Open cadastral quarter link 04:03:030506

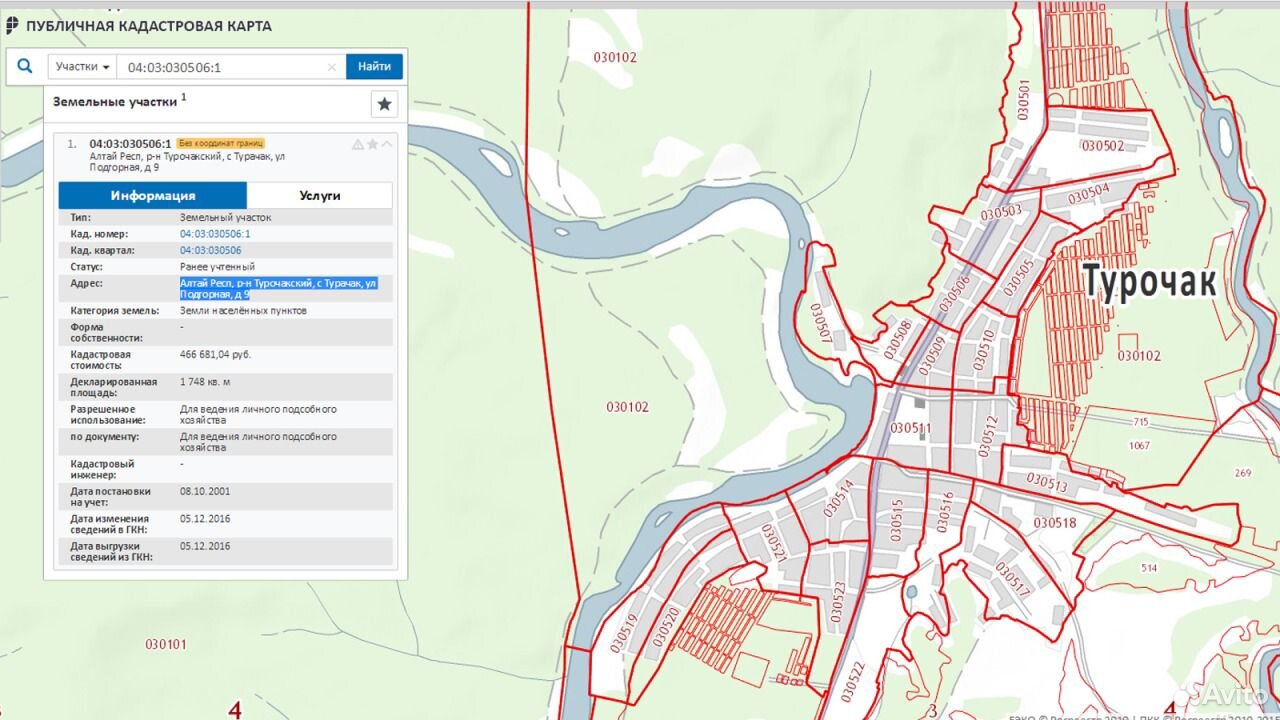[x=210, y=250]
